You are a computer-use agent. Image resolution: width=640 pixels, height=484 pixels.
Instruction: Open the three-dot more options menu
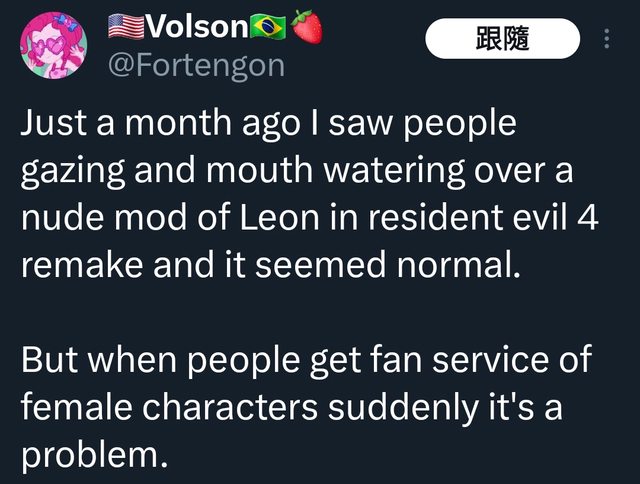(606, 39)
